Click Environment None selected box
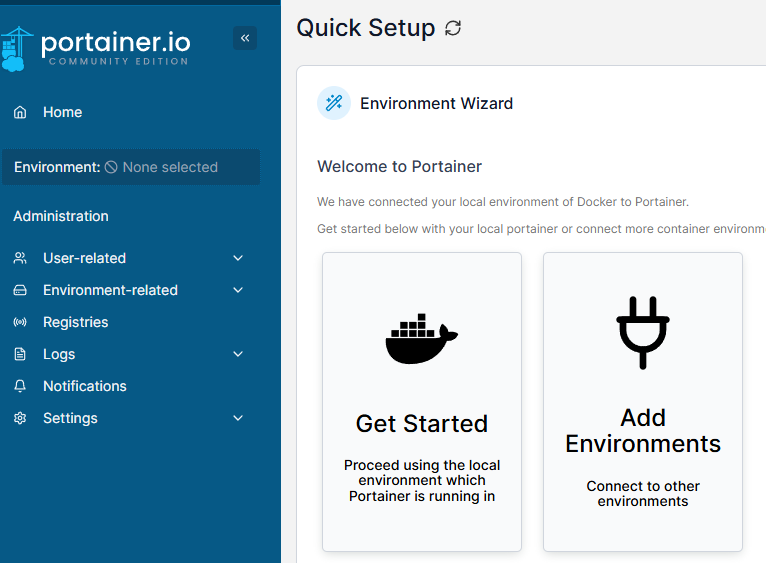The width and height of the screenshot is (766, 563). (131, 167)
